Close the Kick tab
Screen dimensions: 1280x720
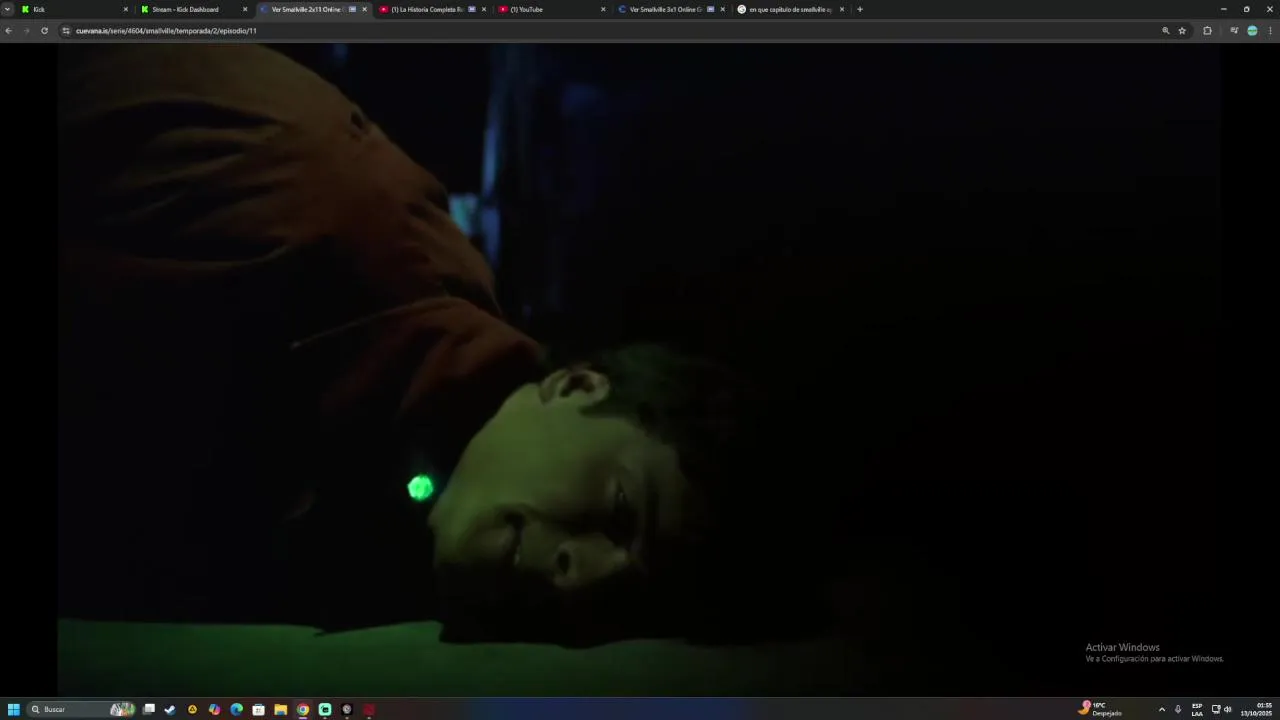(126, 9)
